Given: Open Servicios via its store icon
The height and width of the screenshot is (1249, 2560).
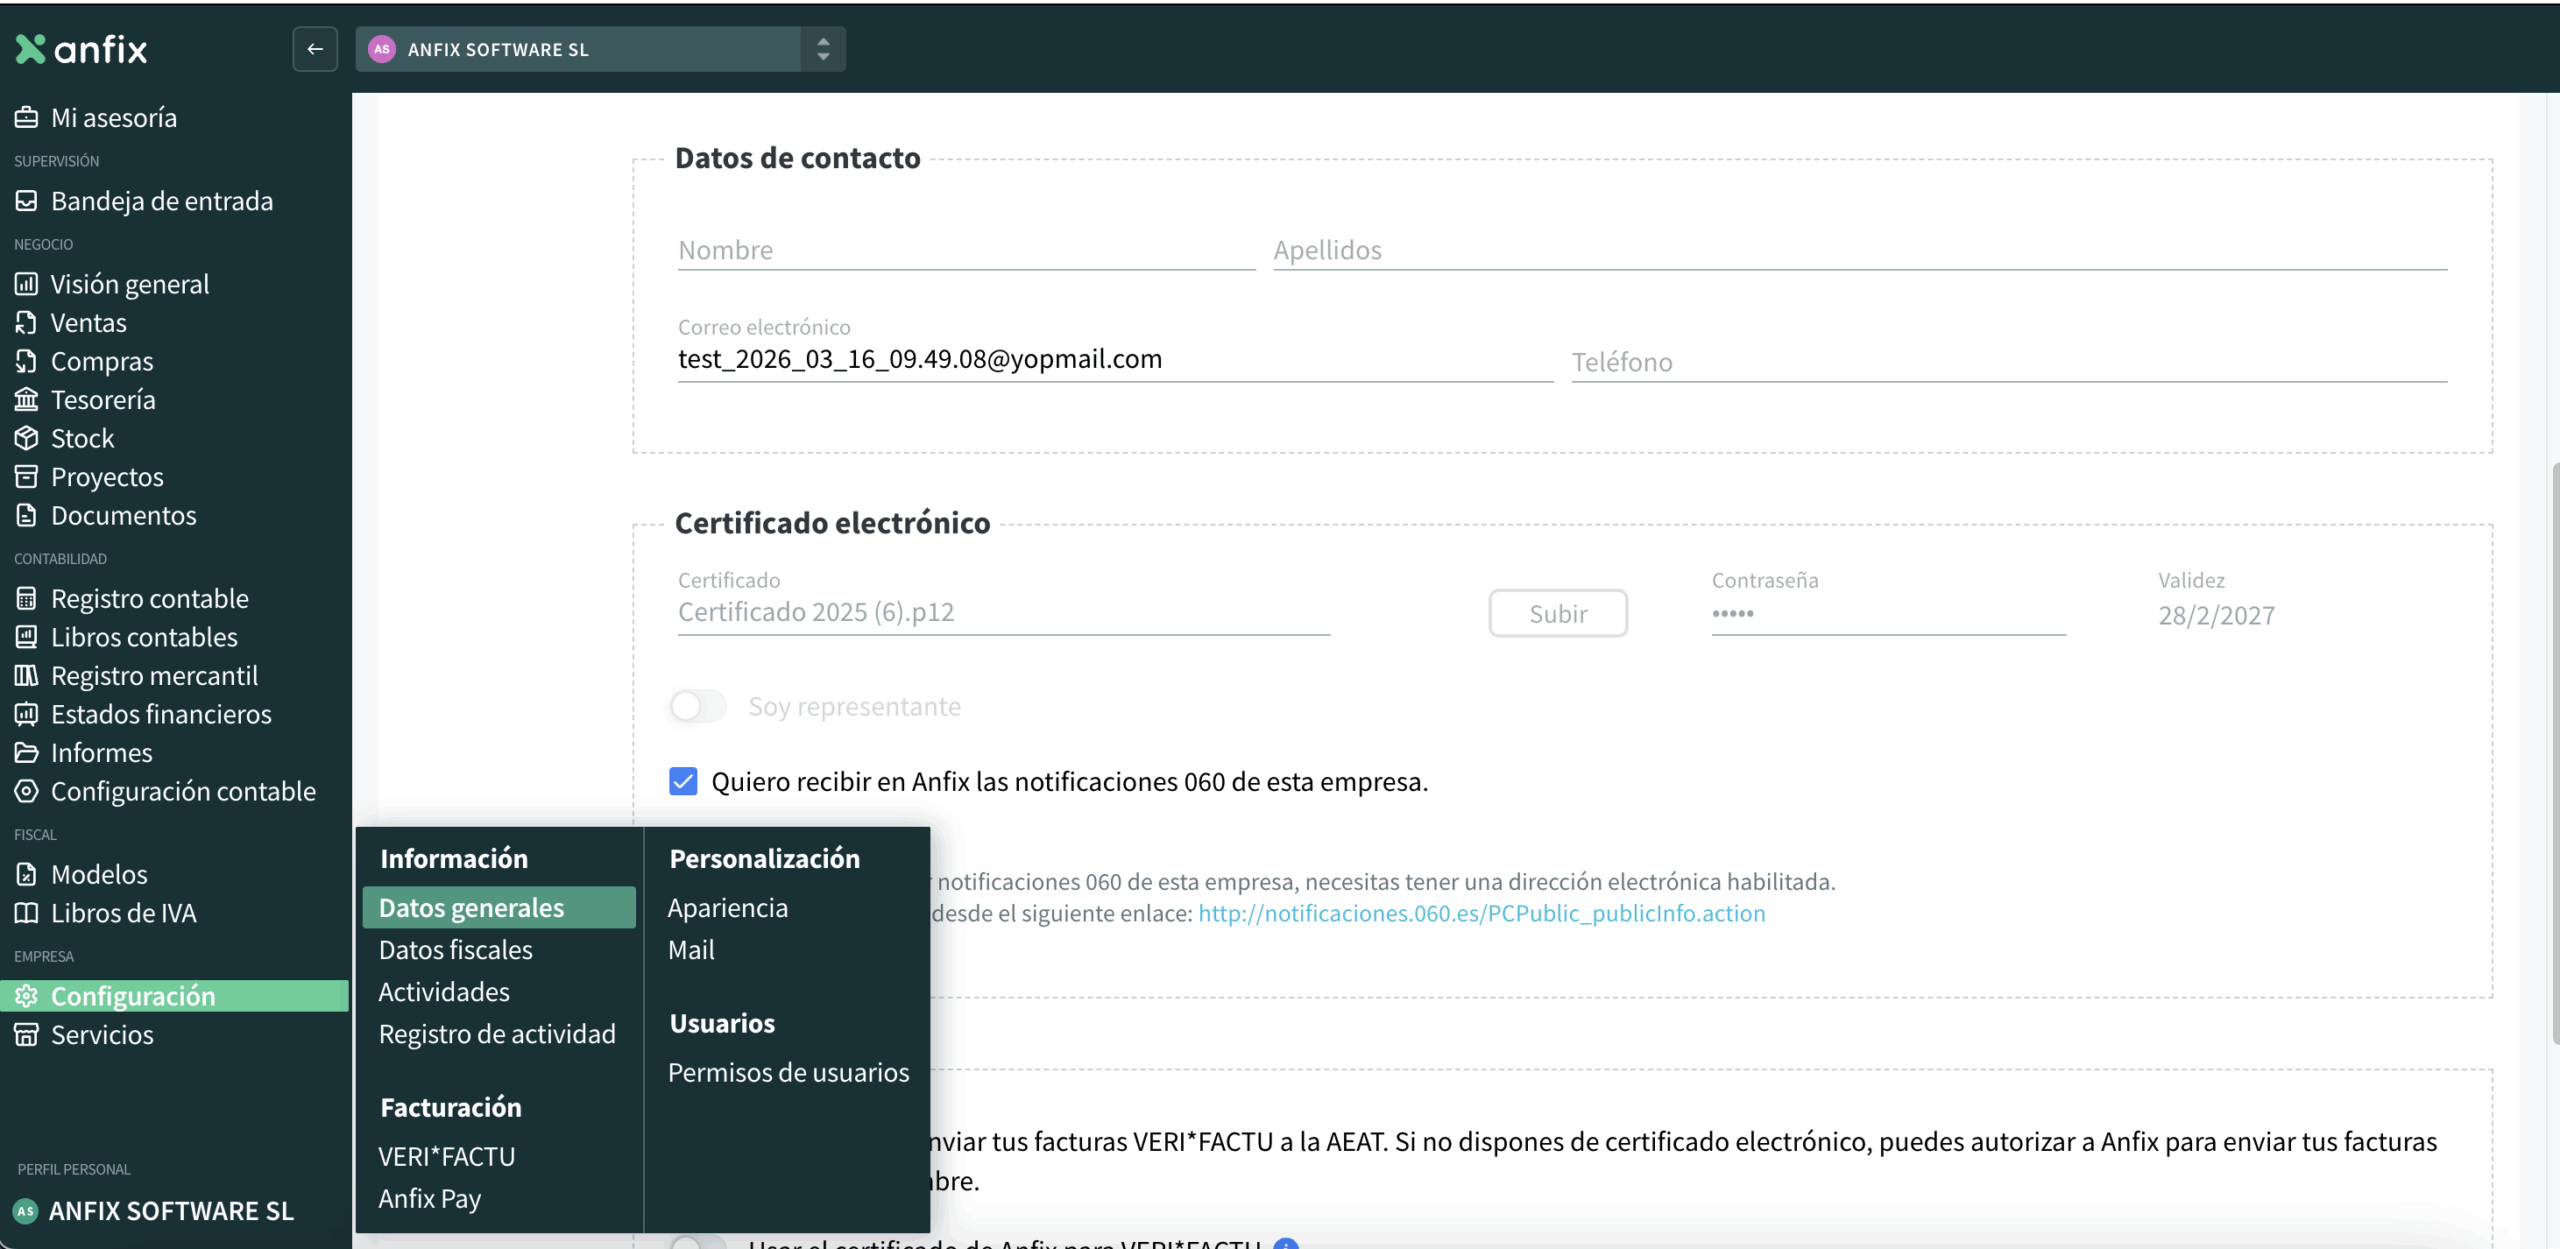Looking at the screenshot, I should [x=26, y=1035].
